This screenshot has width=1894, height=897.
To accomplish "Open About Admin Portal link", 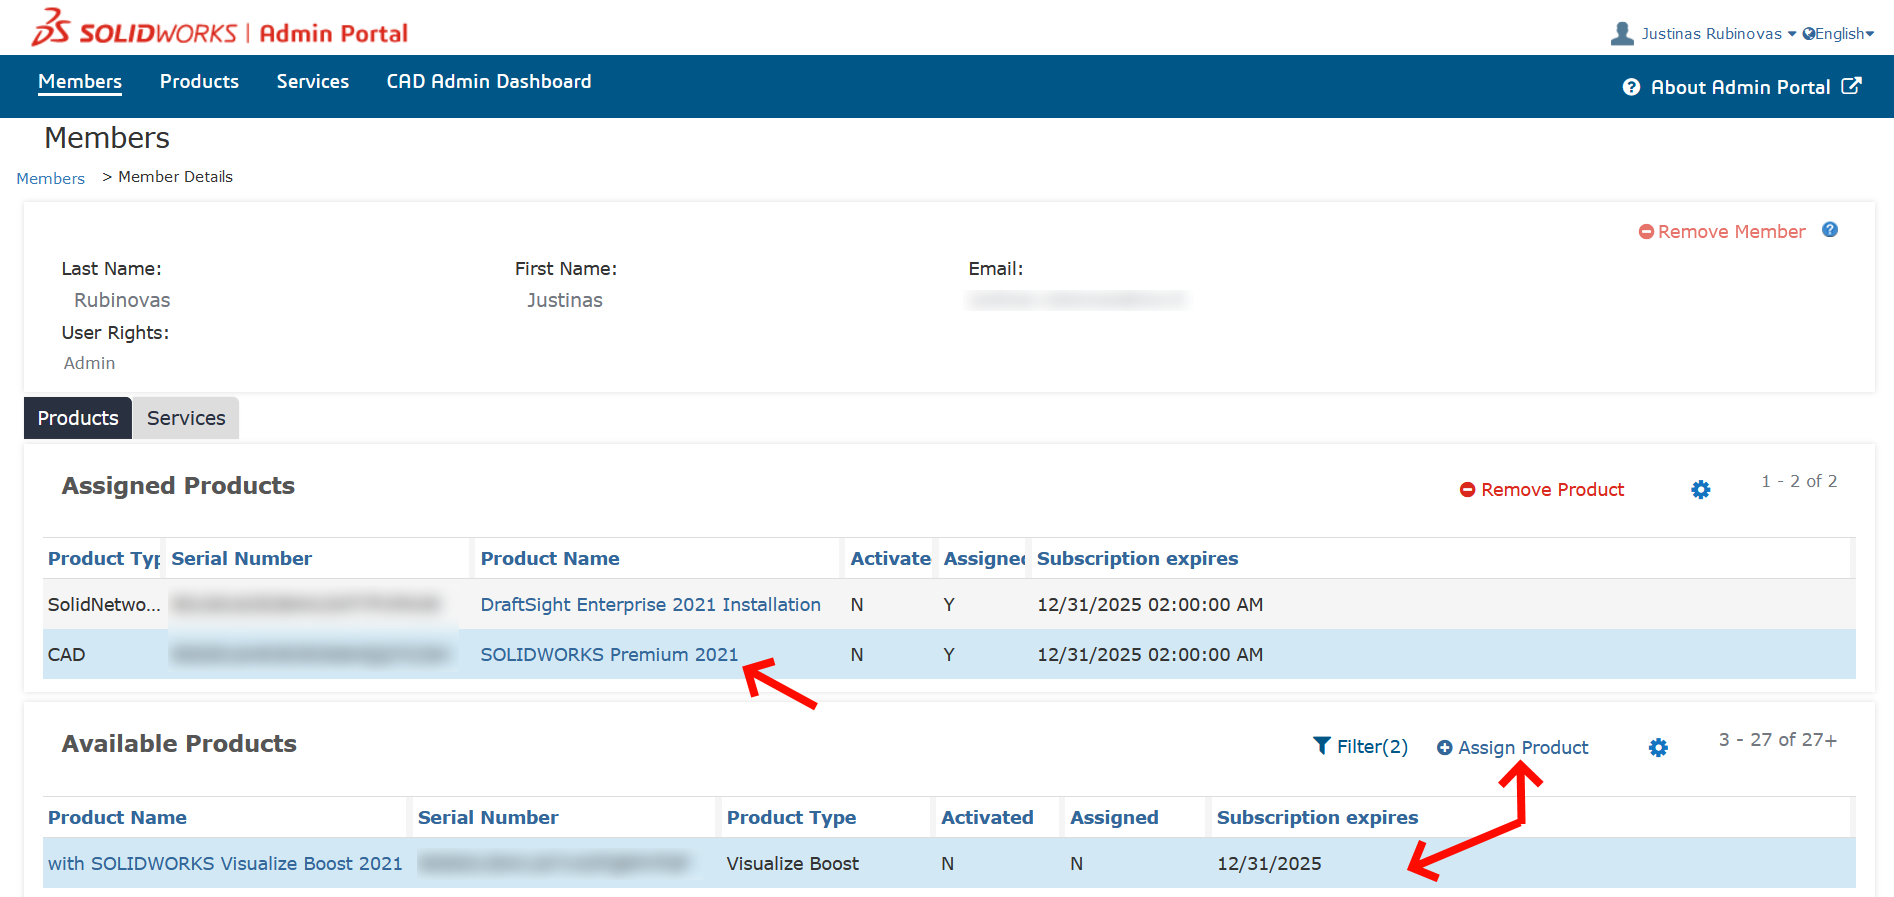I will (x=1740, y=87).
